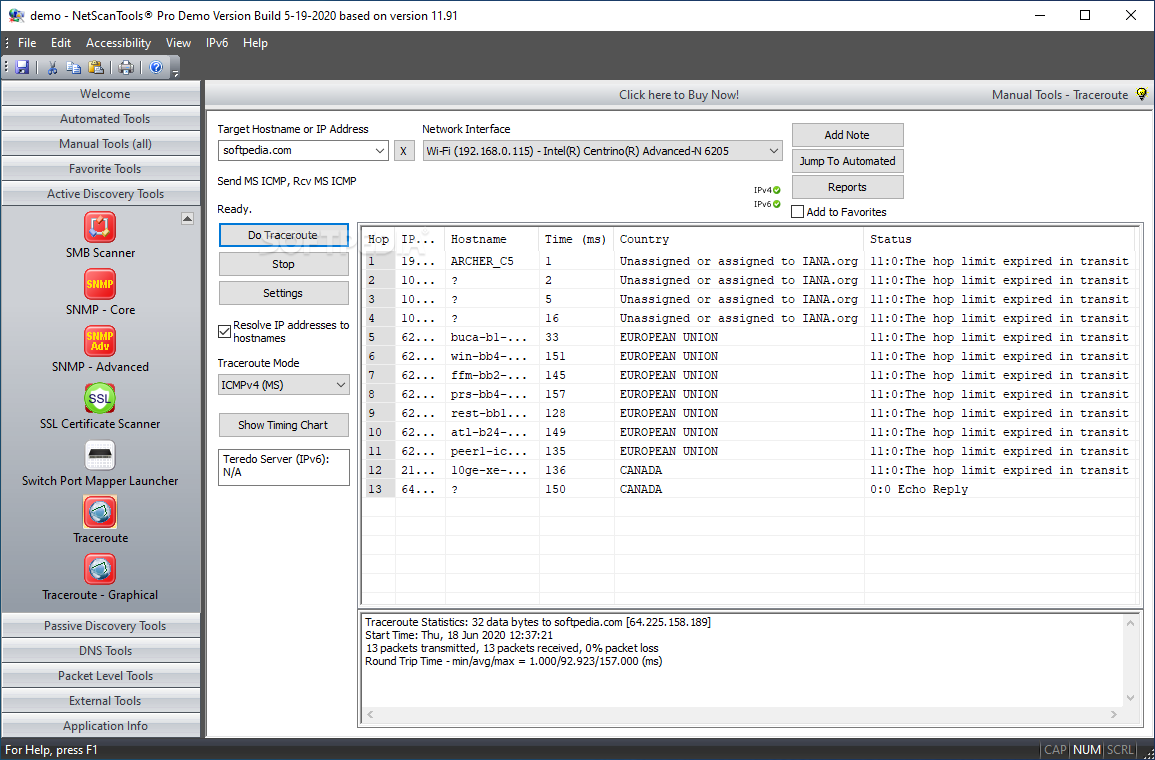The image size is (1155, 760).
Task: Click Add Note button
Action: click(847, 135)
